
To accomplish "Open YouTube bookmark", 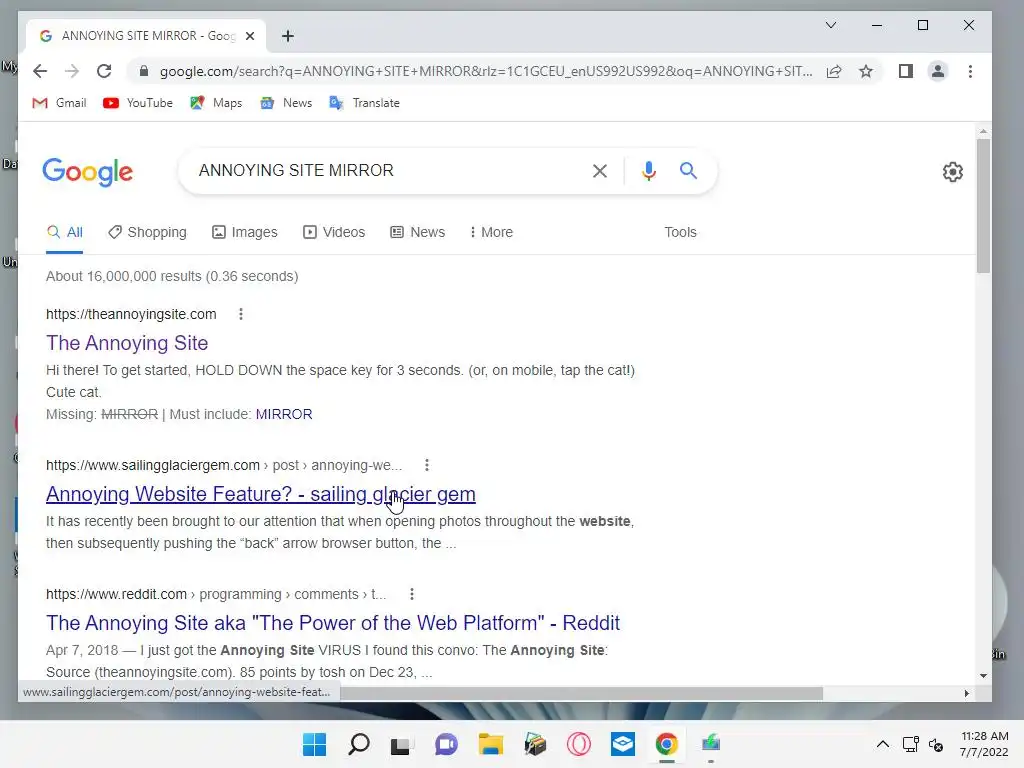I will (138, 103).
